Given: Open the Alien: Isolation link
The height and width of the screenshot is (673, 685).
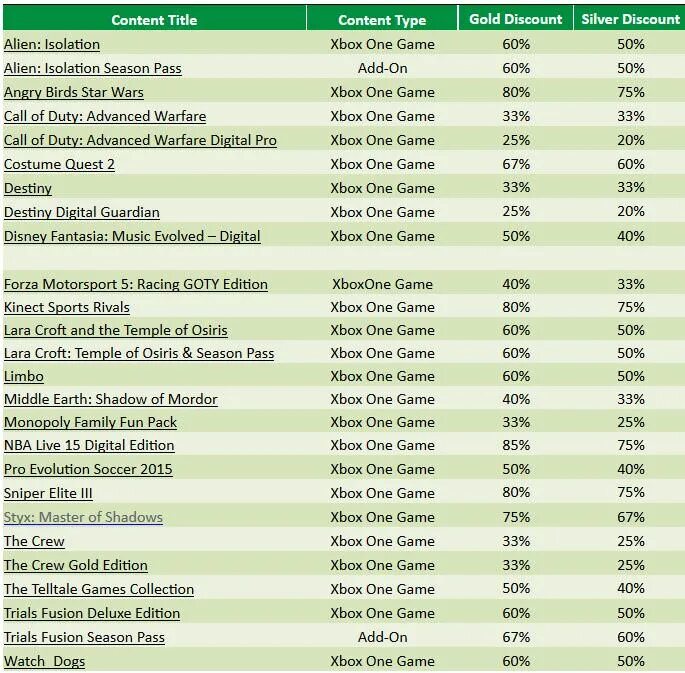Looking at the screenshot, I should click(x=52, y=44).
